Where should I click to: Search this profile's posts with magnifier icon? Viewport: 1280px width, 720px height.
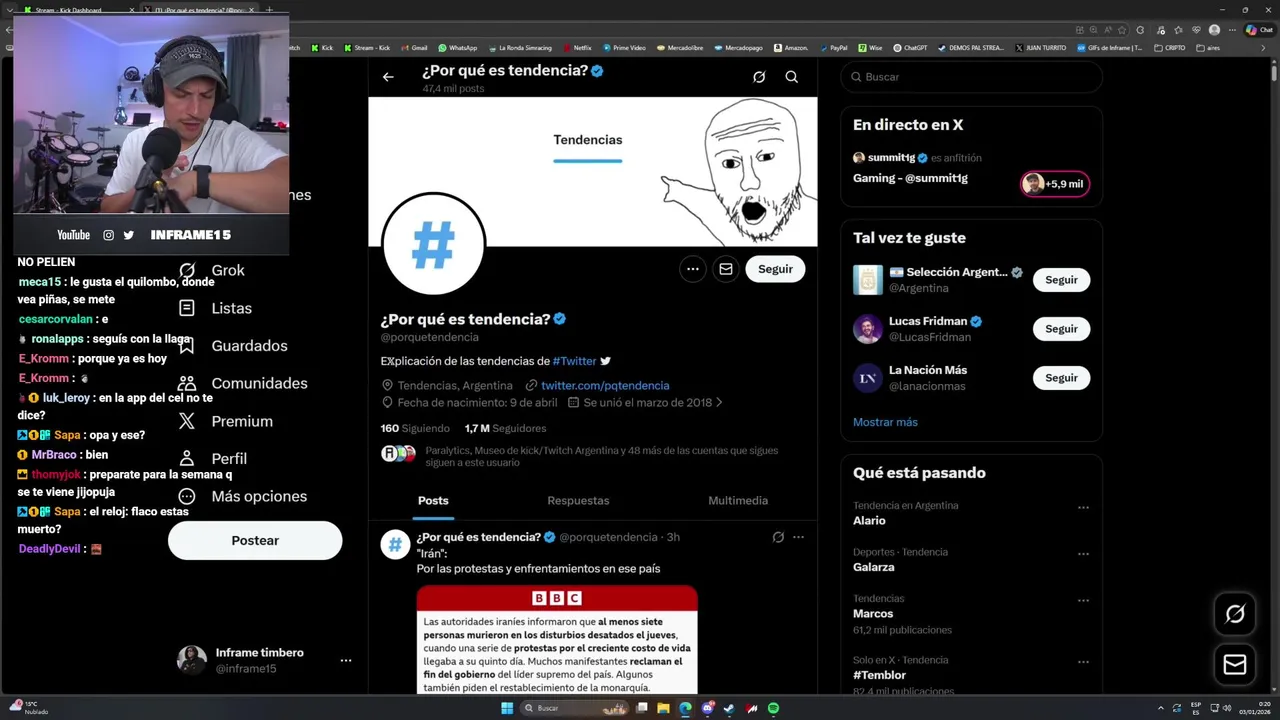tap(791, 77)
